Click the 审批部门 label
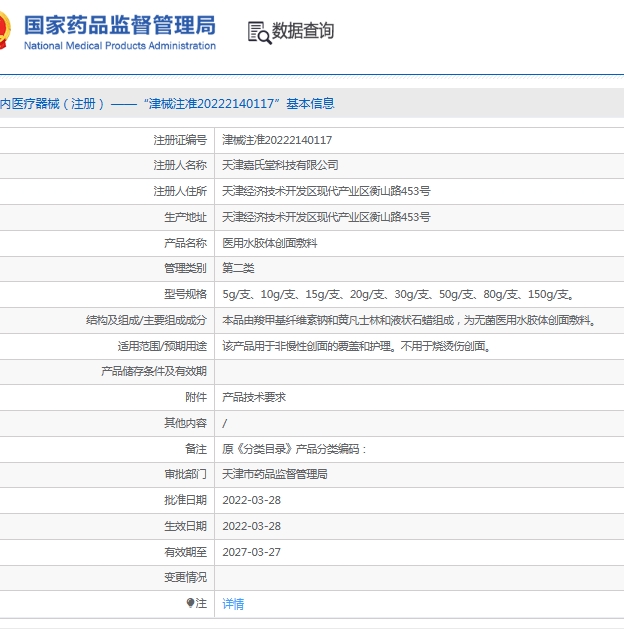 pyautogui.click(x=185, y=474)
